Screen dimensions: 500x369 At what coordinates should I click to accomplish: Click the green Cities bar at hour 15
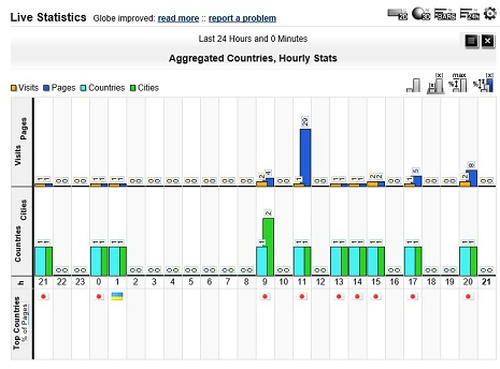[x=381, y=261]
